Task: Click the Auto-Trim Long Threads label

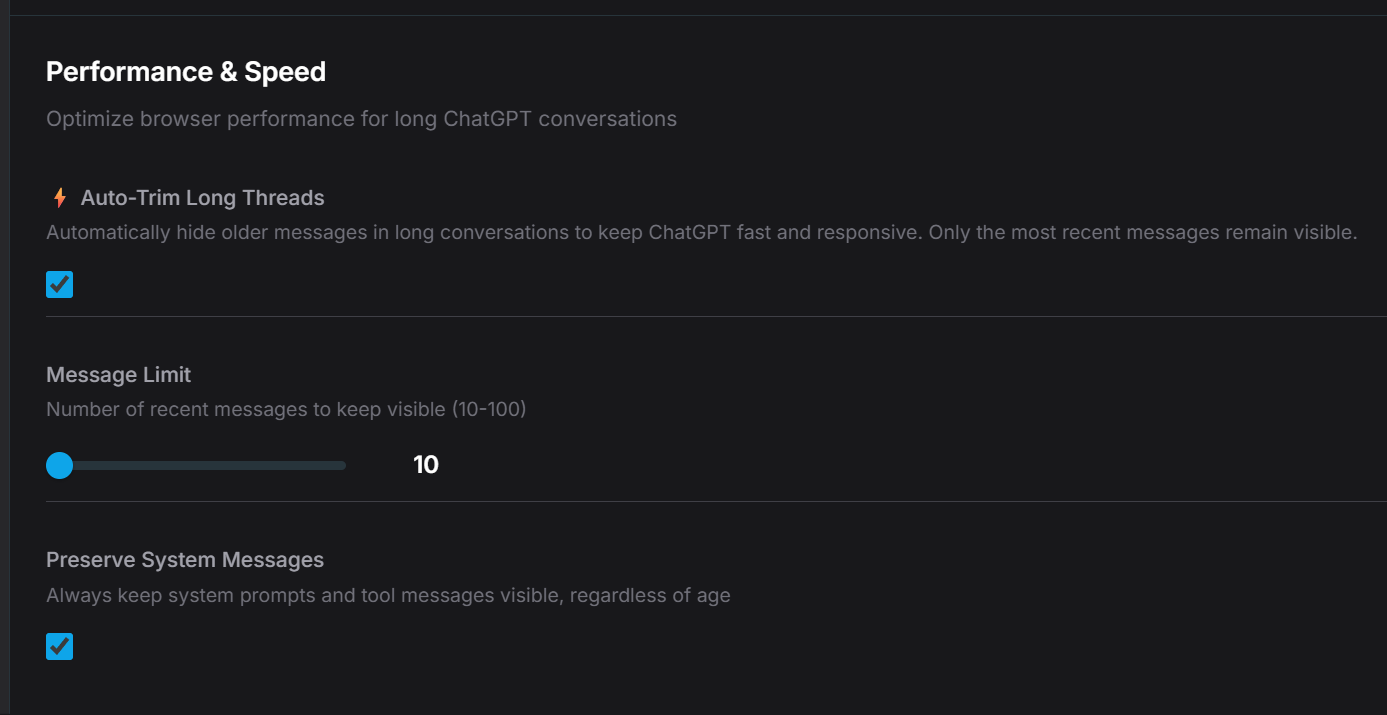Action: [202, 197]
